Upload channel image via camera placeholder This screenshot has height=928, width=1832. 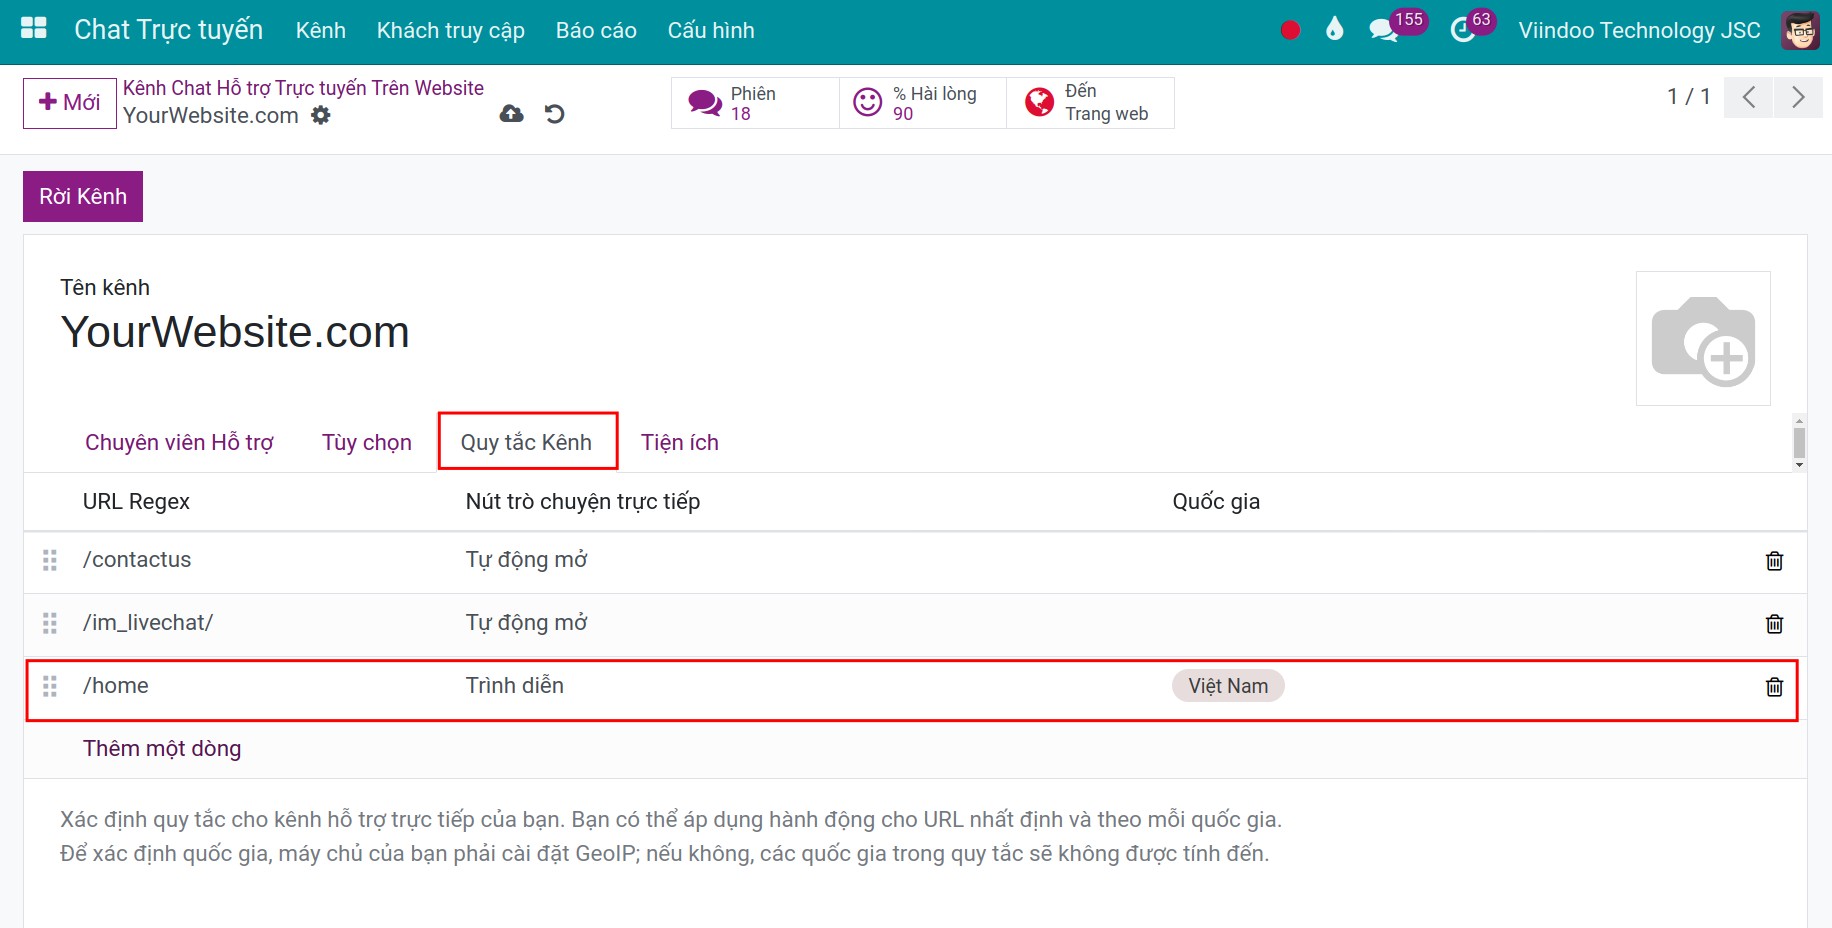(1702, 339)
